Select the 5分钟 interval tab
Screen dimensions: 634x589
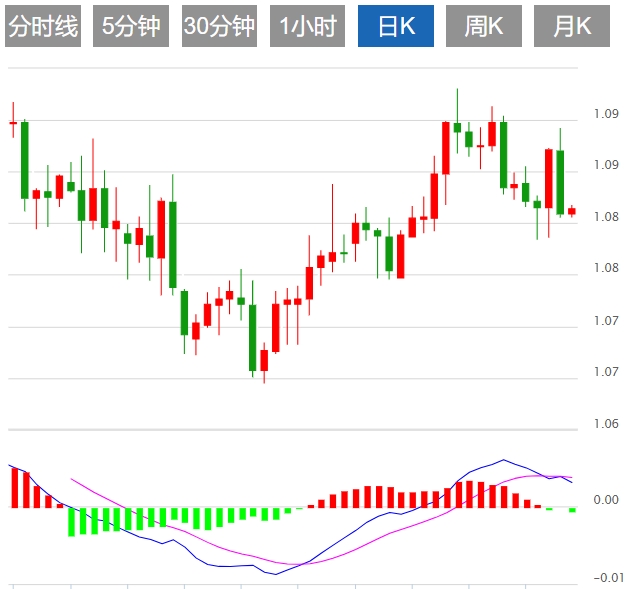pyautogui.click(x=131, y=26)
